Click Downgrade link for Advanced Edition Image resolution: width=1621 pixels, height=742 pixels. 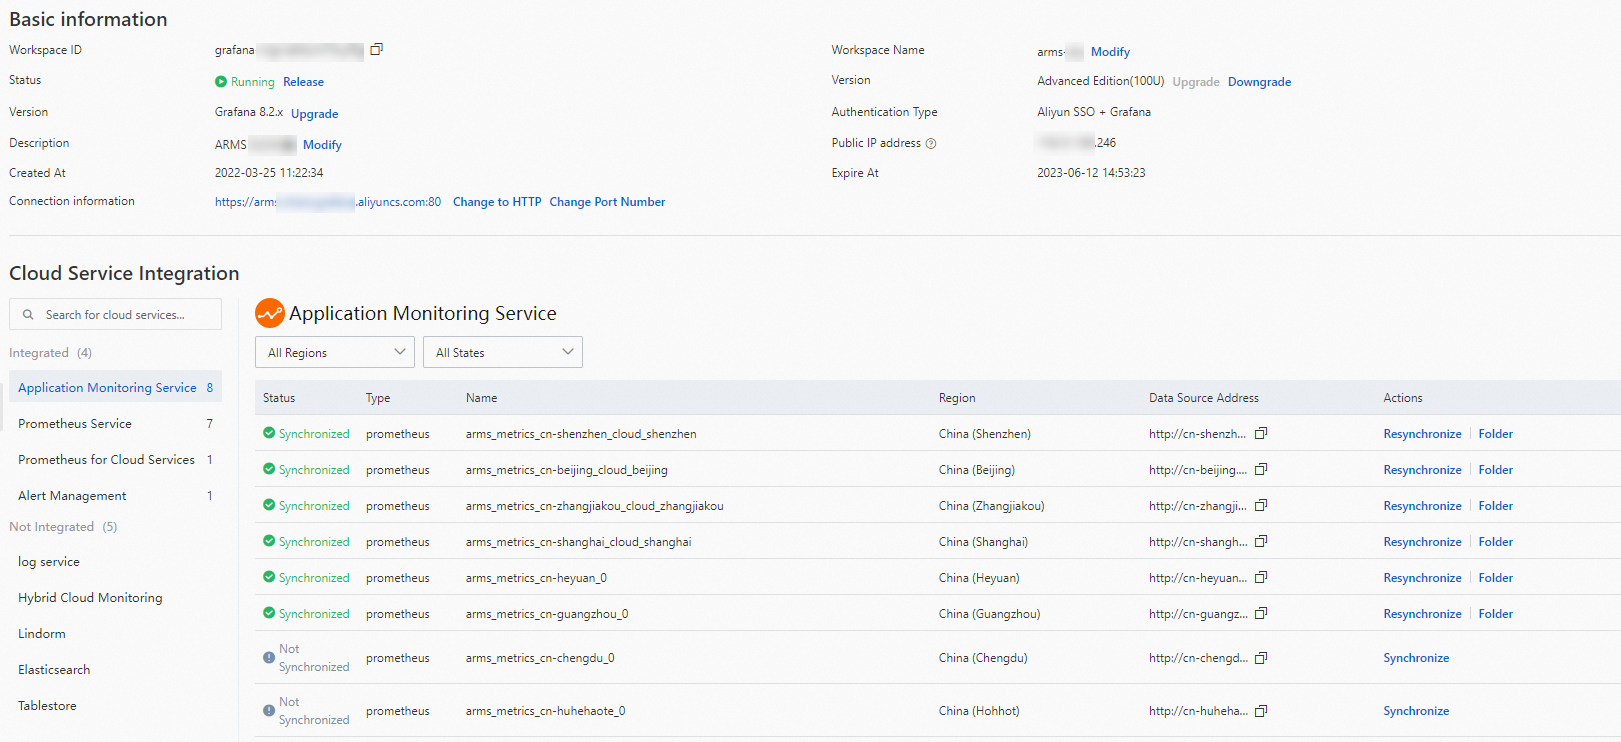(x=1259, y=82)
